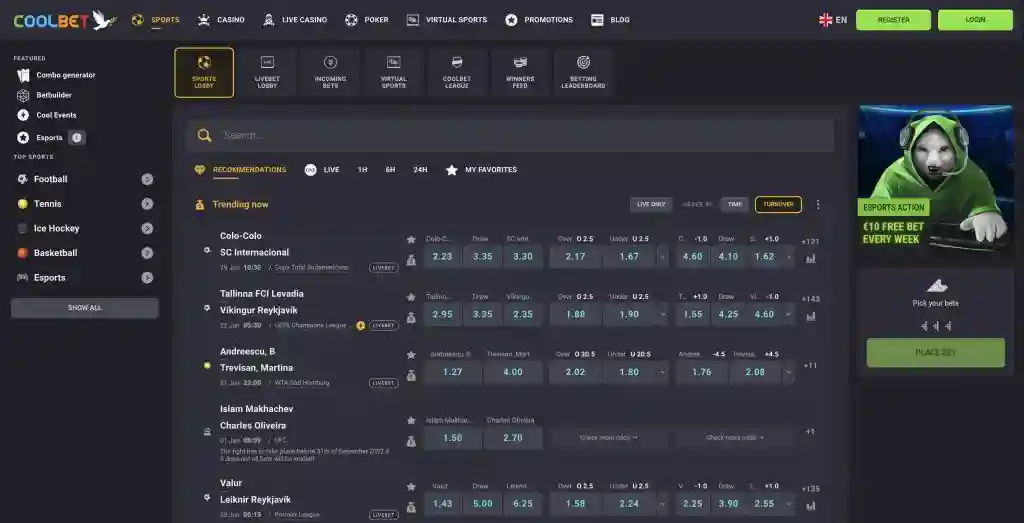1024x523 pixels.
Task: Show Recommendations events
Action: tap(240, 170)
